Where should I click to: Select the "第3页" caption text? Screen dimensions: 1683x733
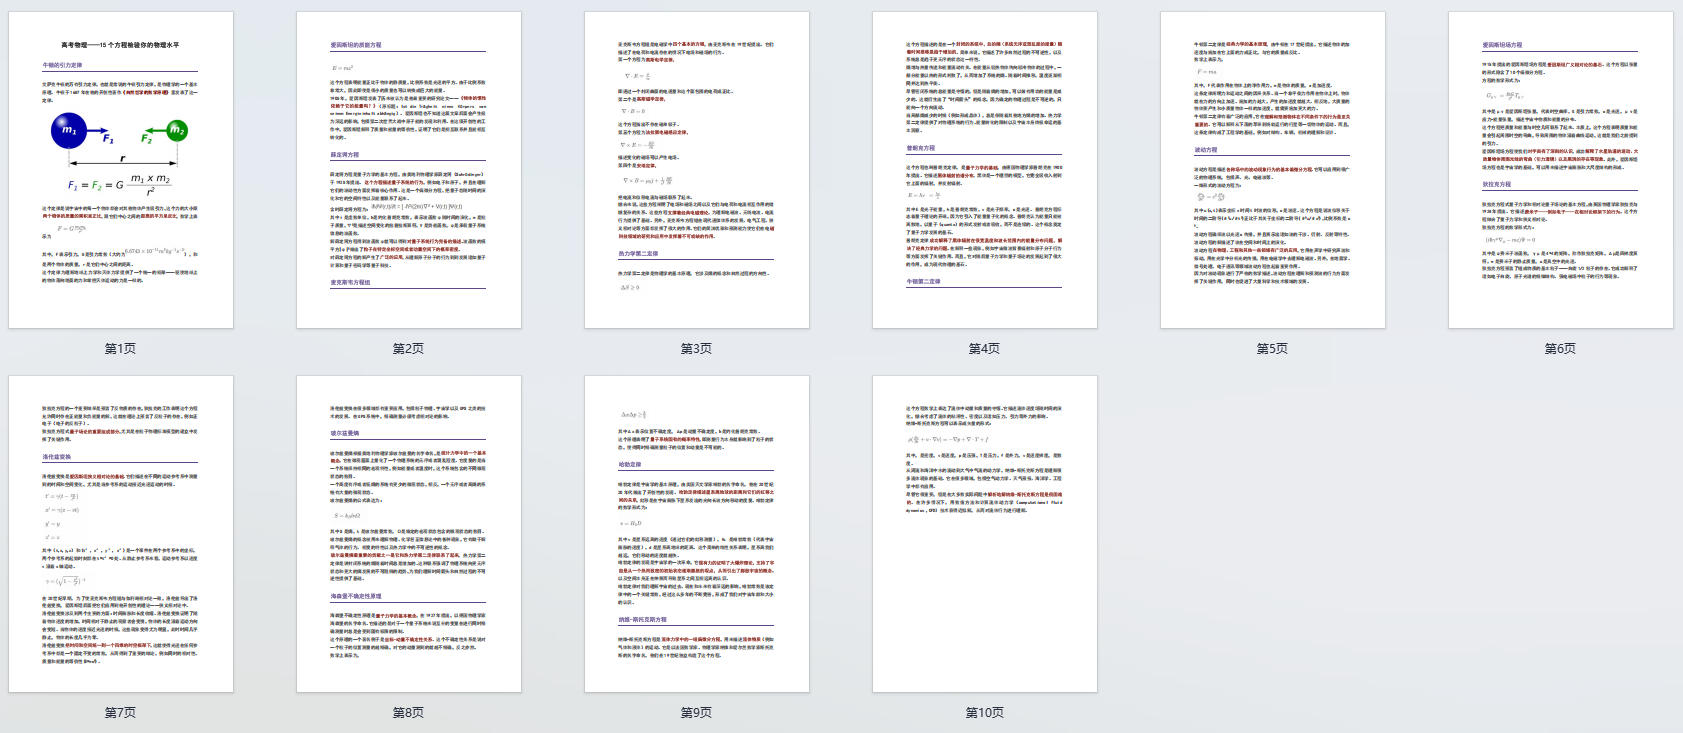[x=696, y=349]
